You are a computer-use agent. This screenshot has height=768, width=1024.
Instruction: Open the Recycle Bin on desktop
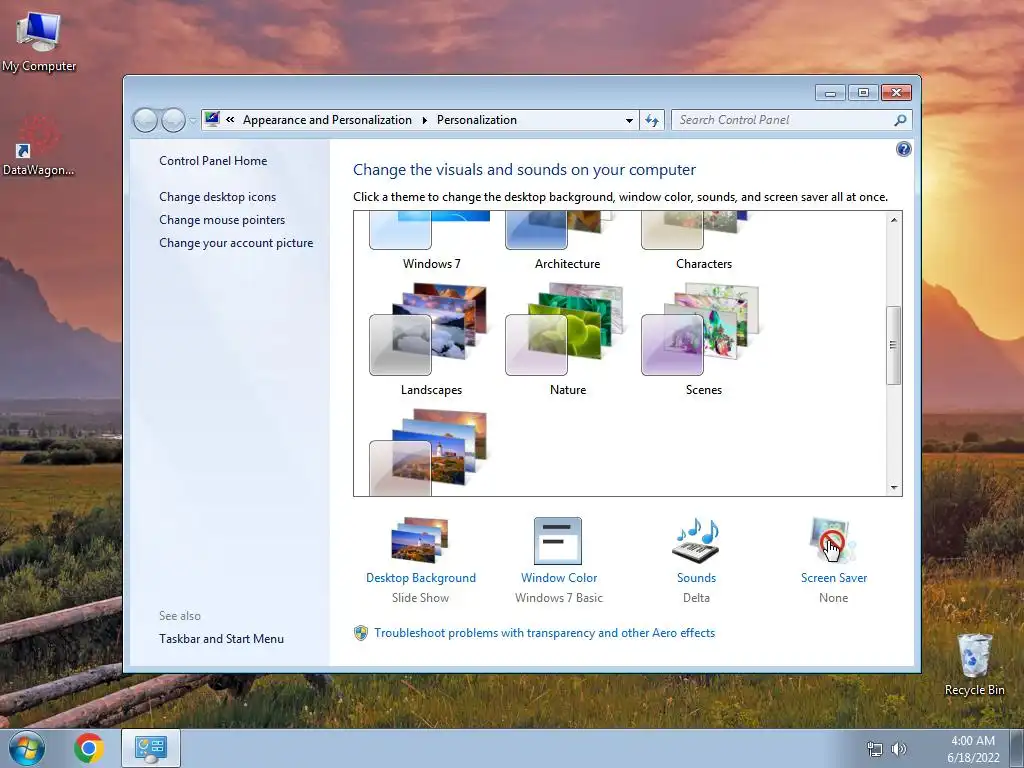tap(974, 664)
